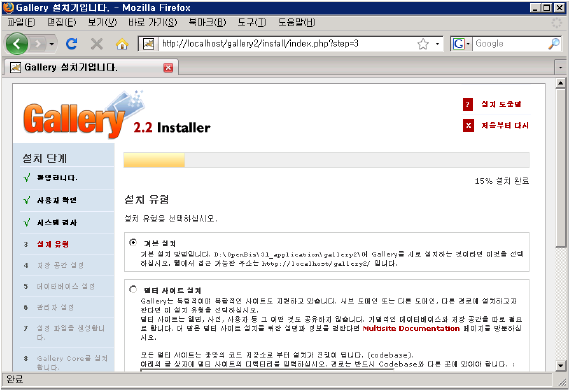Open the Multisite Documentation link
Viewport: 569px width, 390px height.
pos(411,329)
